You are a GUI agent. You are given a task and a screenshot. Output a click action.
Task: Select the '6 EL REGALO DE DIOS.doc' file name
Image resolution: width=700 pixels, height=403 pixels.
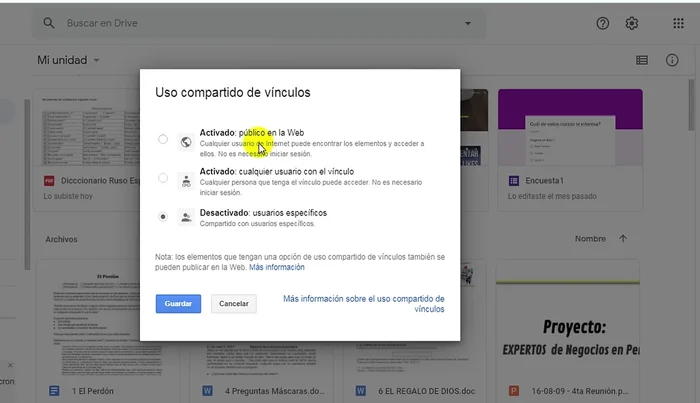click(426, 391)
